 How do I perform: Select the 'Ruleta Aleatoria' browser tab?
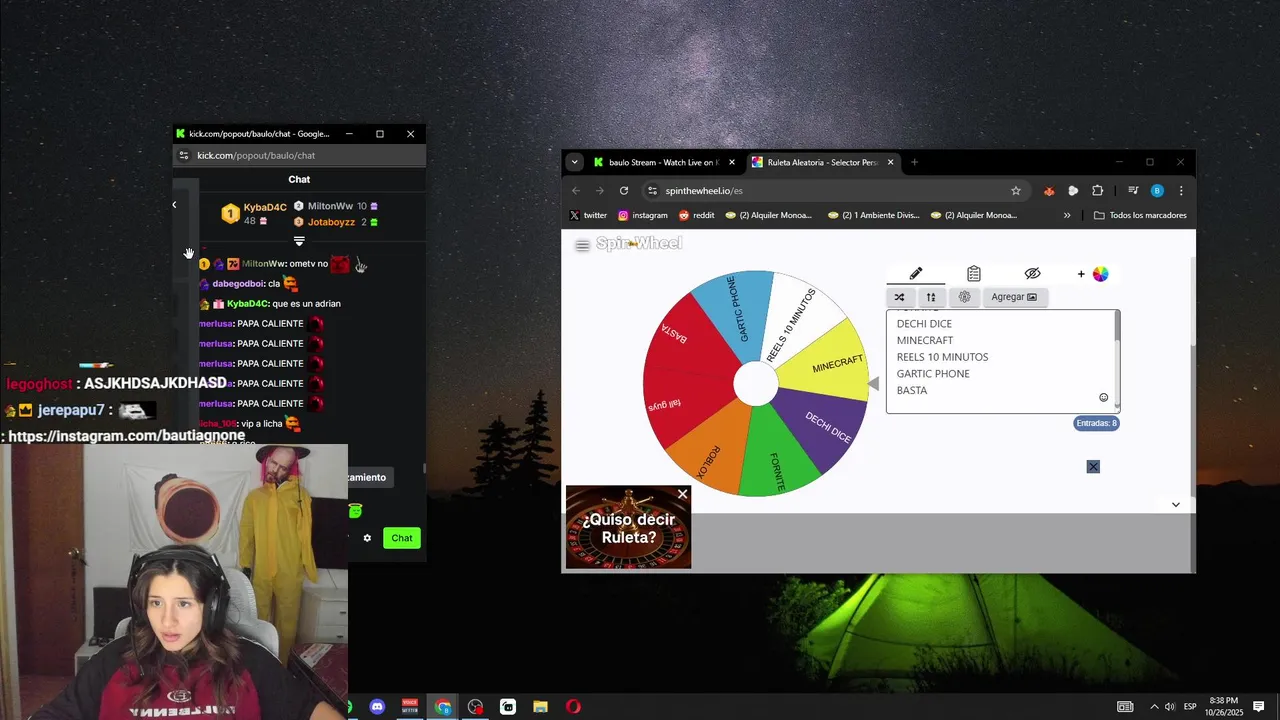tap(821, 162)
